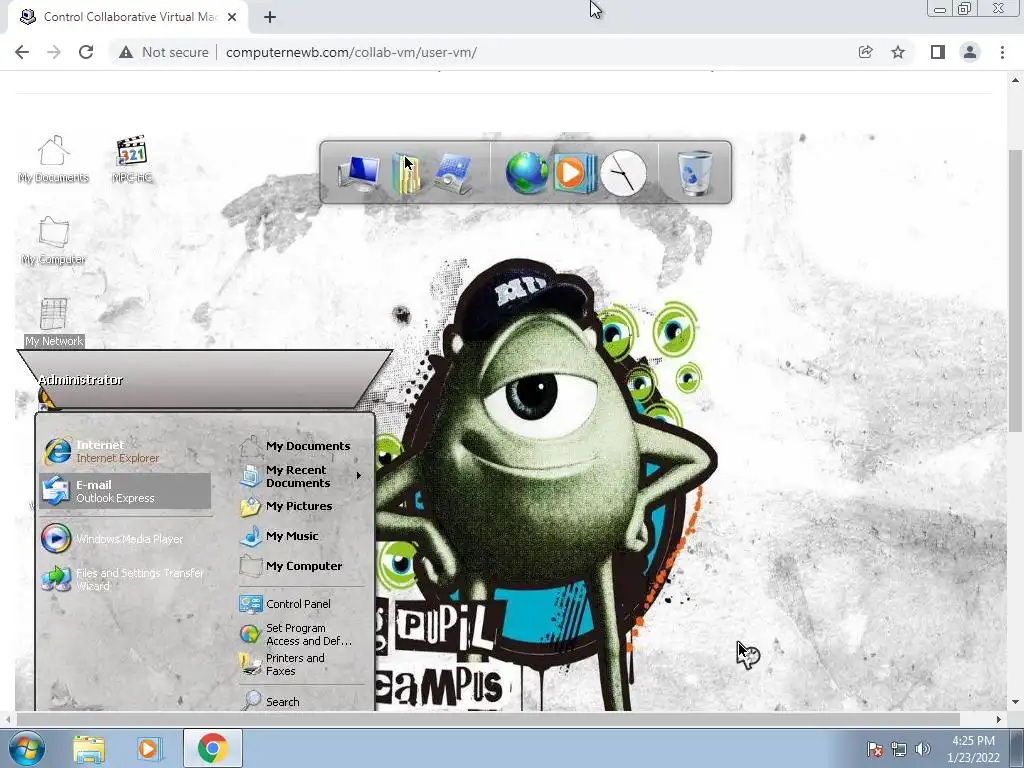This screenshot has height=768, width=1024.
Task: Click the Not secure warning badge
Action: [x=164, y=52]
